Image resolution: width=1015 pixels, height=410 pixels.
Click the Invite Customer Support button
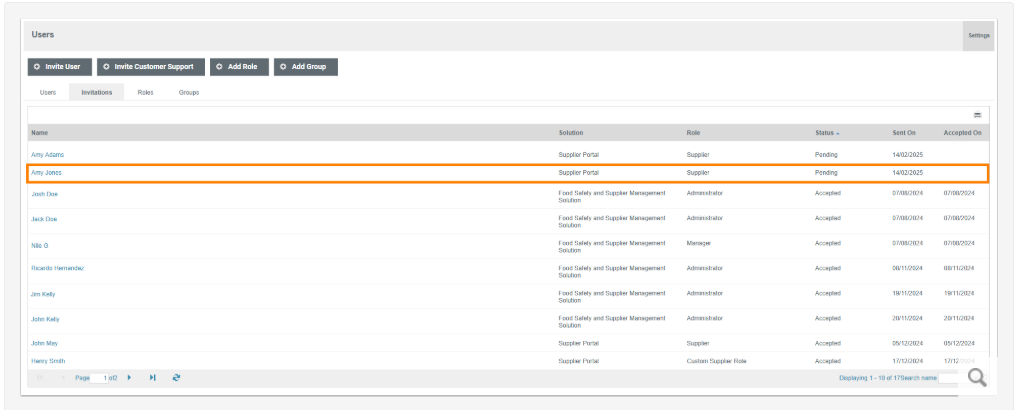(151, 67)
